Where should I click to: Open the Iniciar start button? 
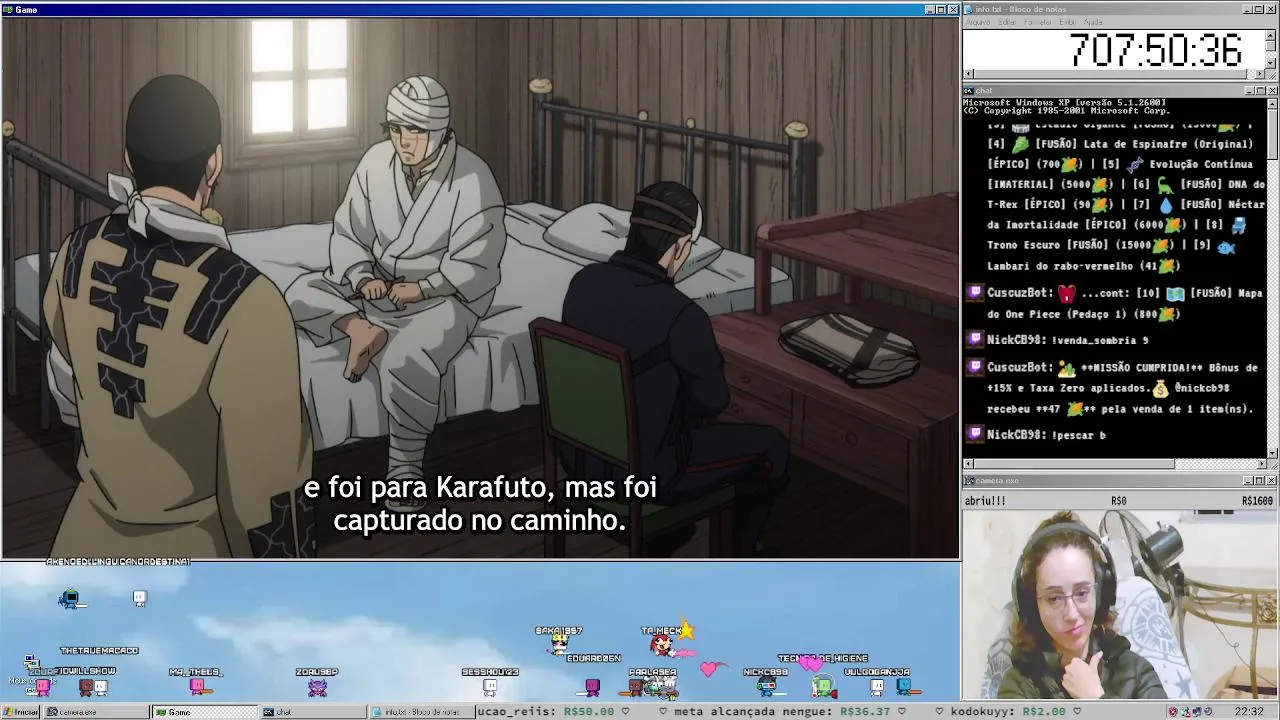coord(21,712)
